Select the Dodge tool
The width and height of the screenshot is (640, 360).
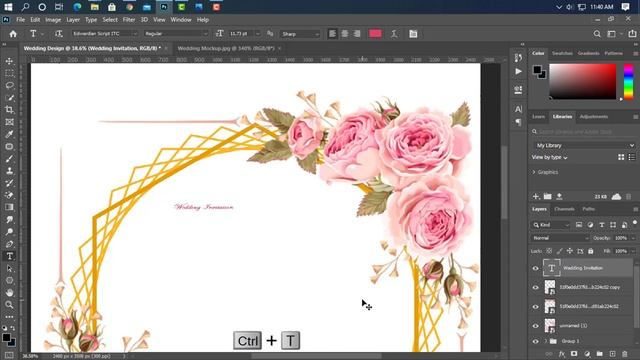[x=9, y=232]
